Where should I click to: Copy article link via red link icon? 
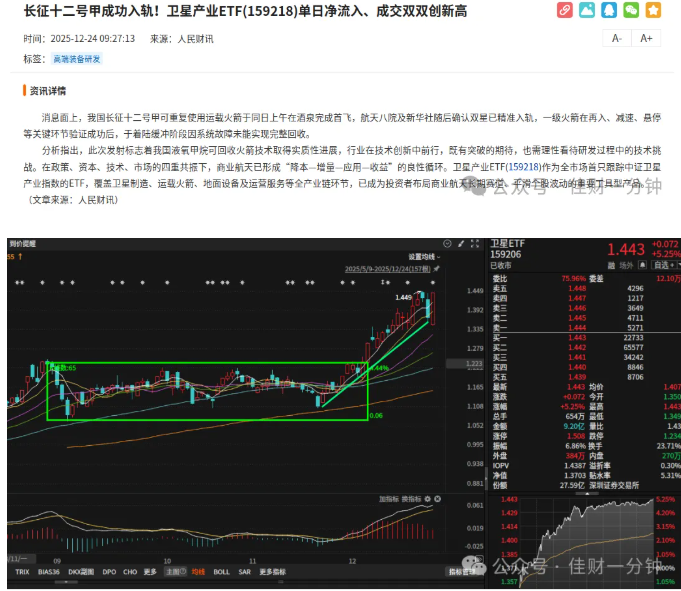565,10
